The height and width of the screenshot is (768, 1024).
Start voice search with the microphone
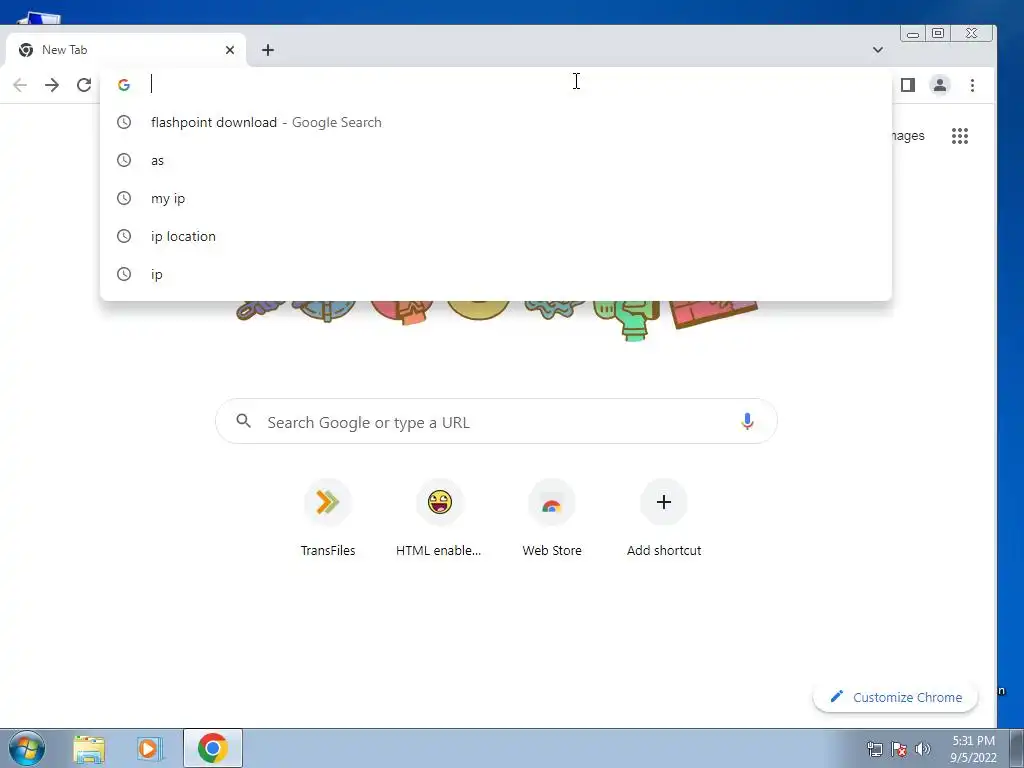tap(747, 421)
